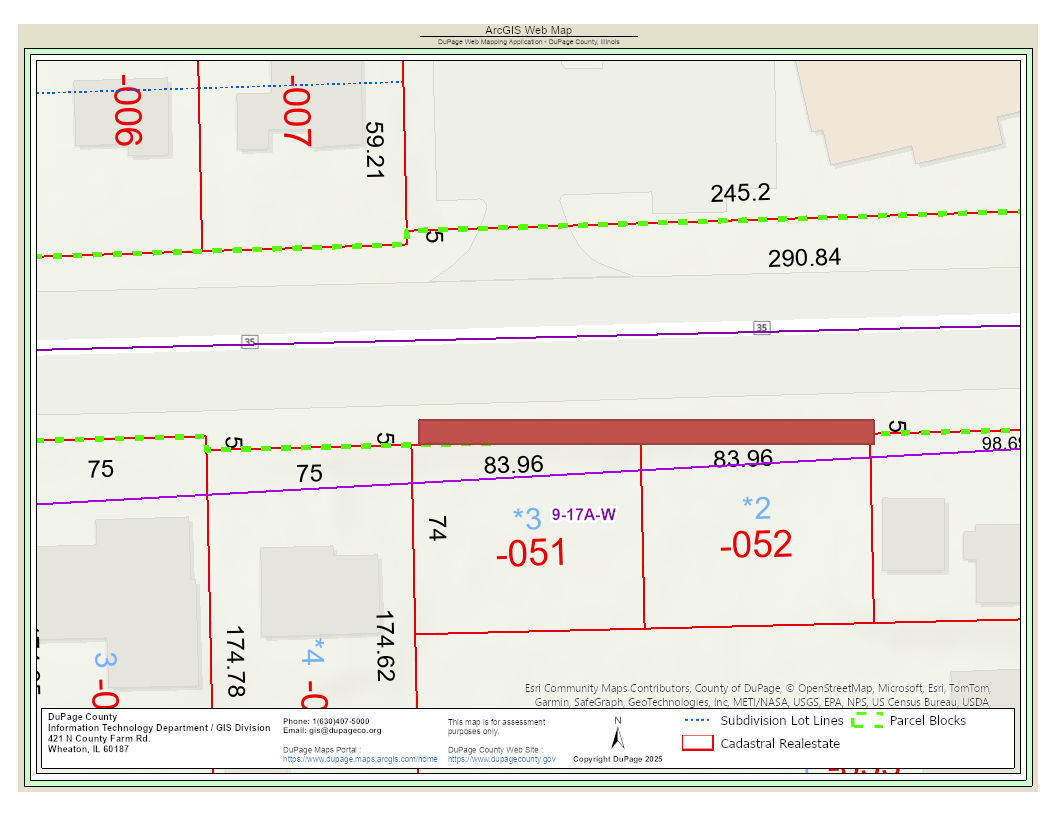This screenshot has height=816, width=1056.
Task: Click the 290.84 dimension label
Action: [x=804, y=258]
